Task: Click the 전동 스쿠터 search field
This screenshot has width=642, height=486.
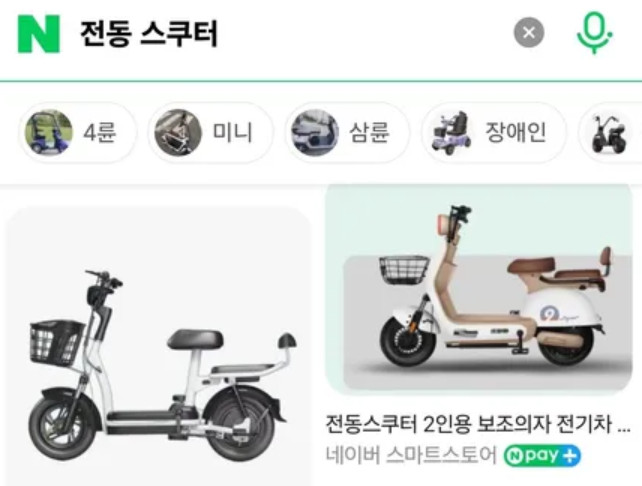Action: click(x=287, y=34)
